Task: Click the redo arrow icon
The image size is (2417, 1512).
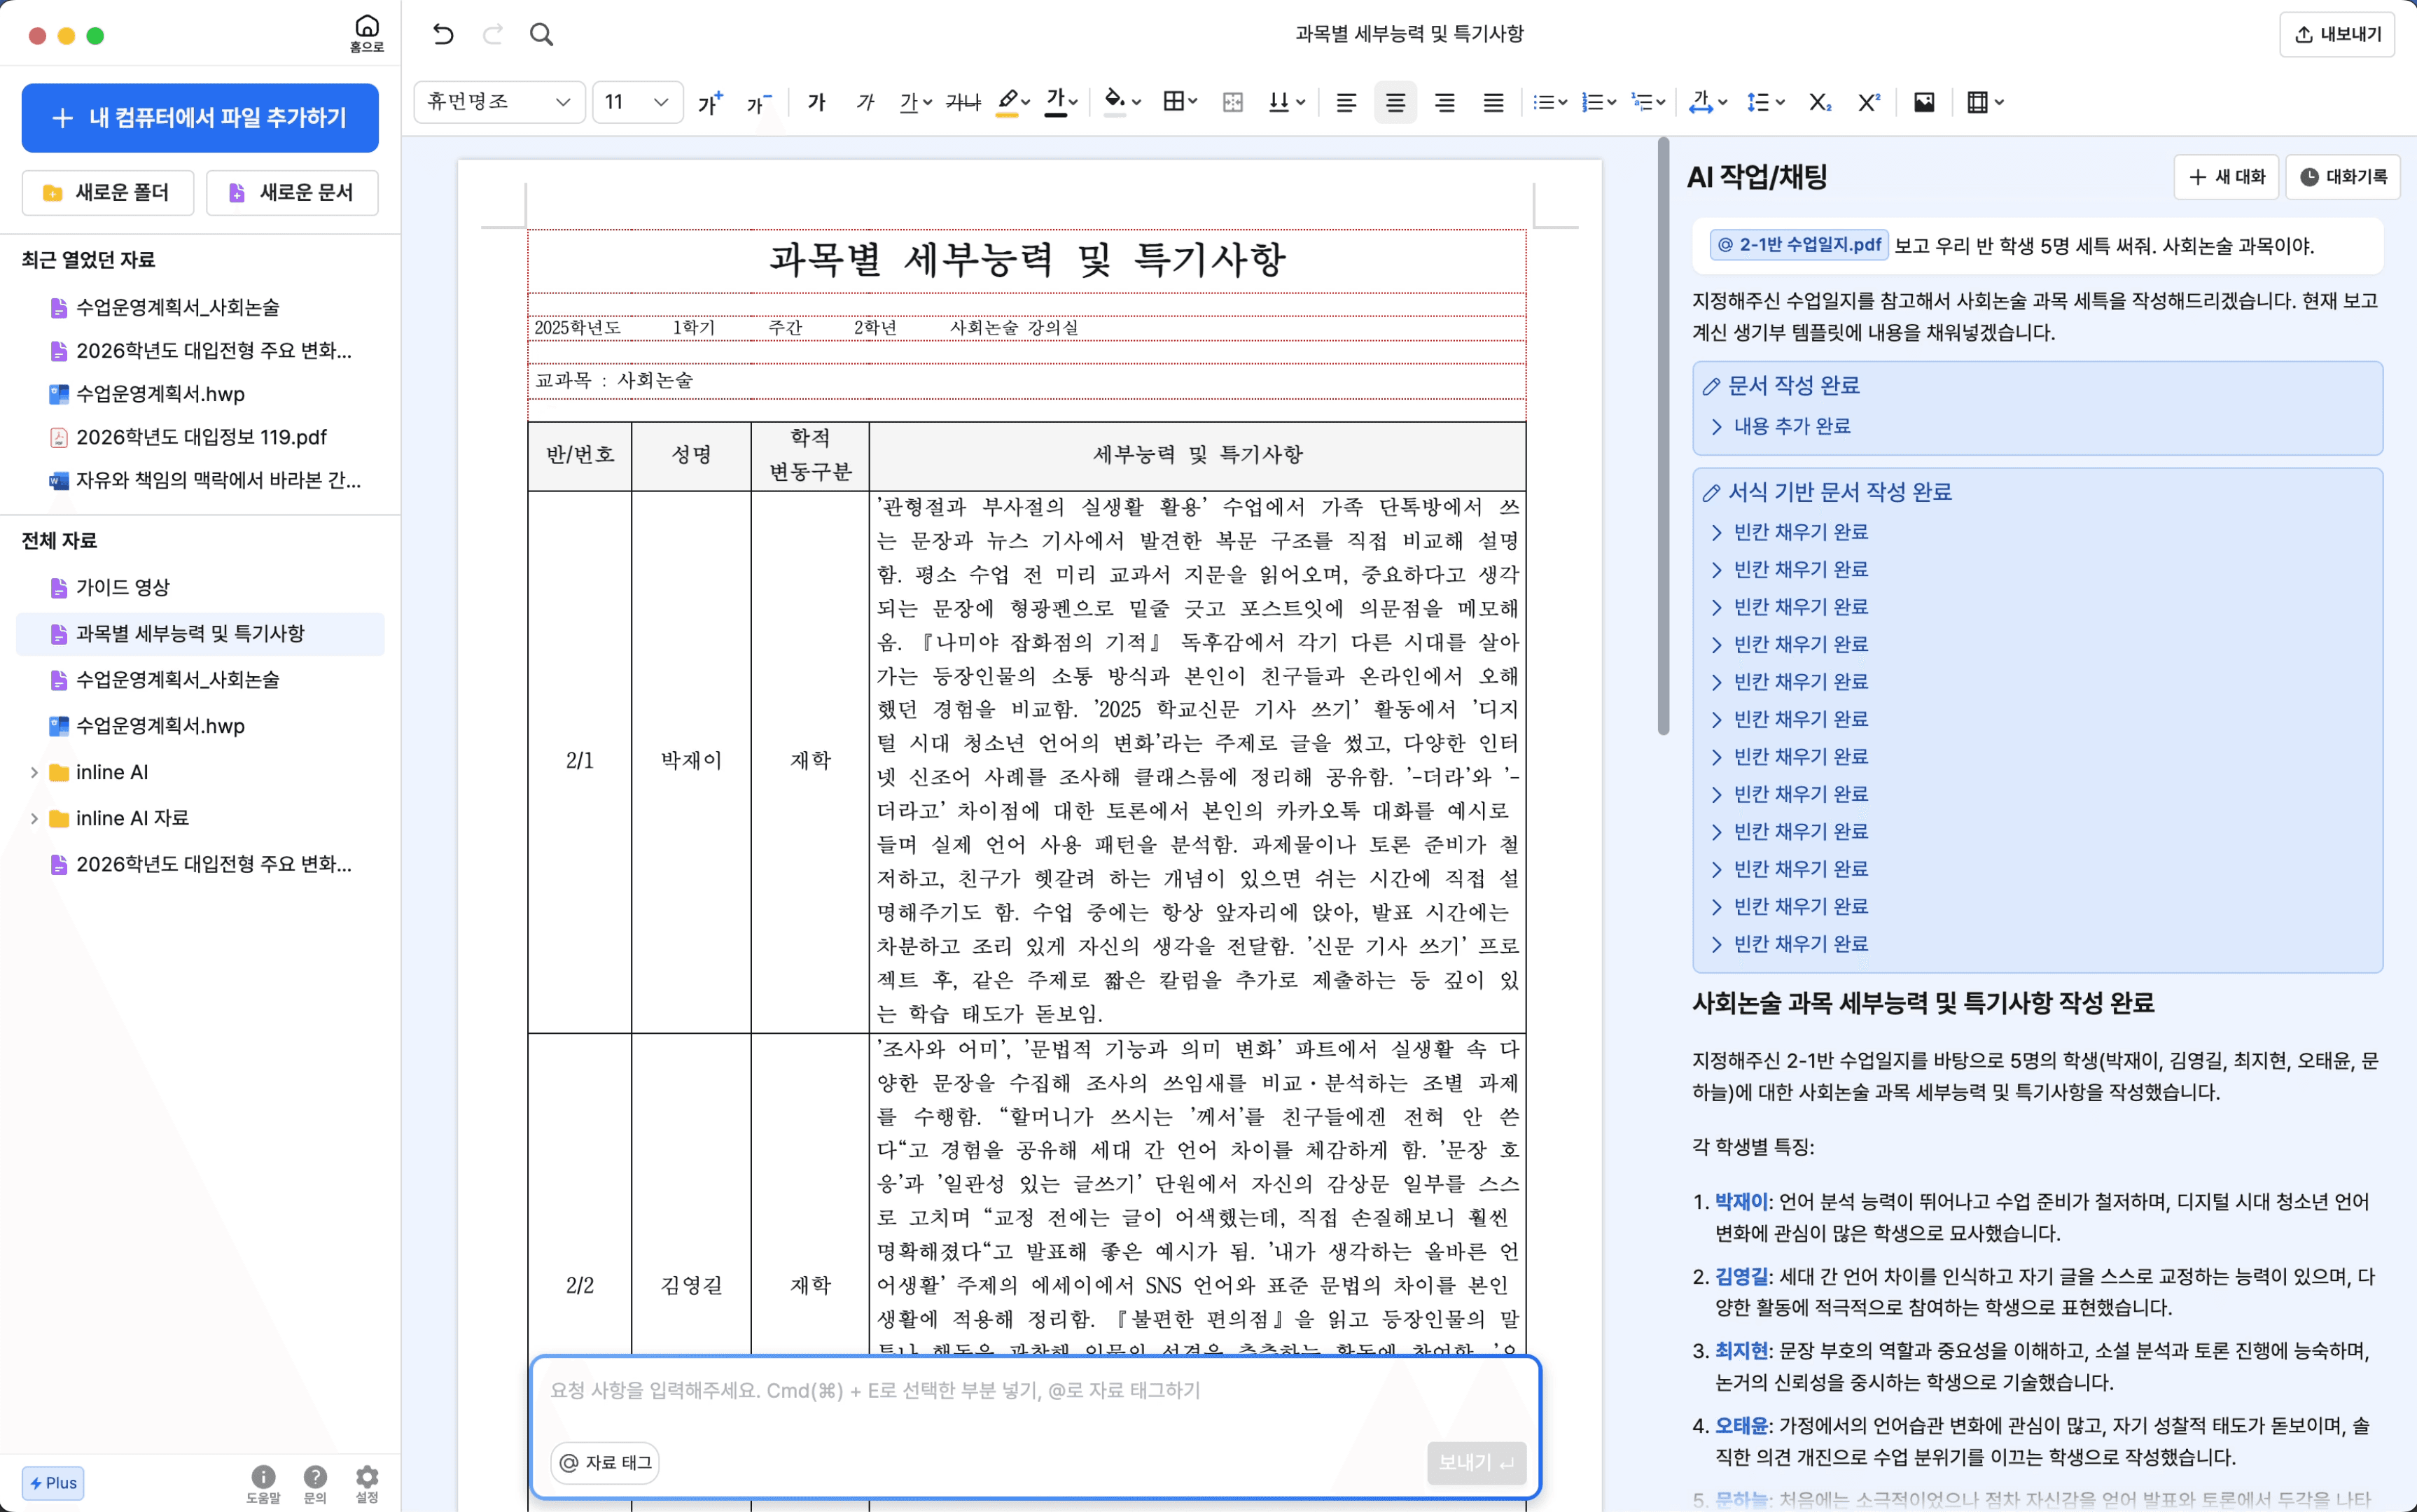Action: pos(493,35)
